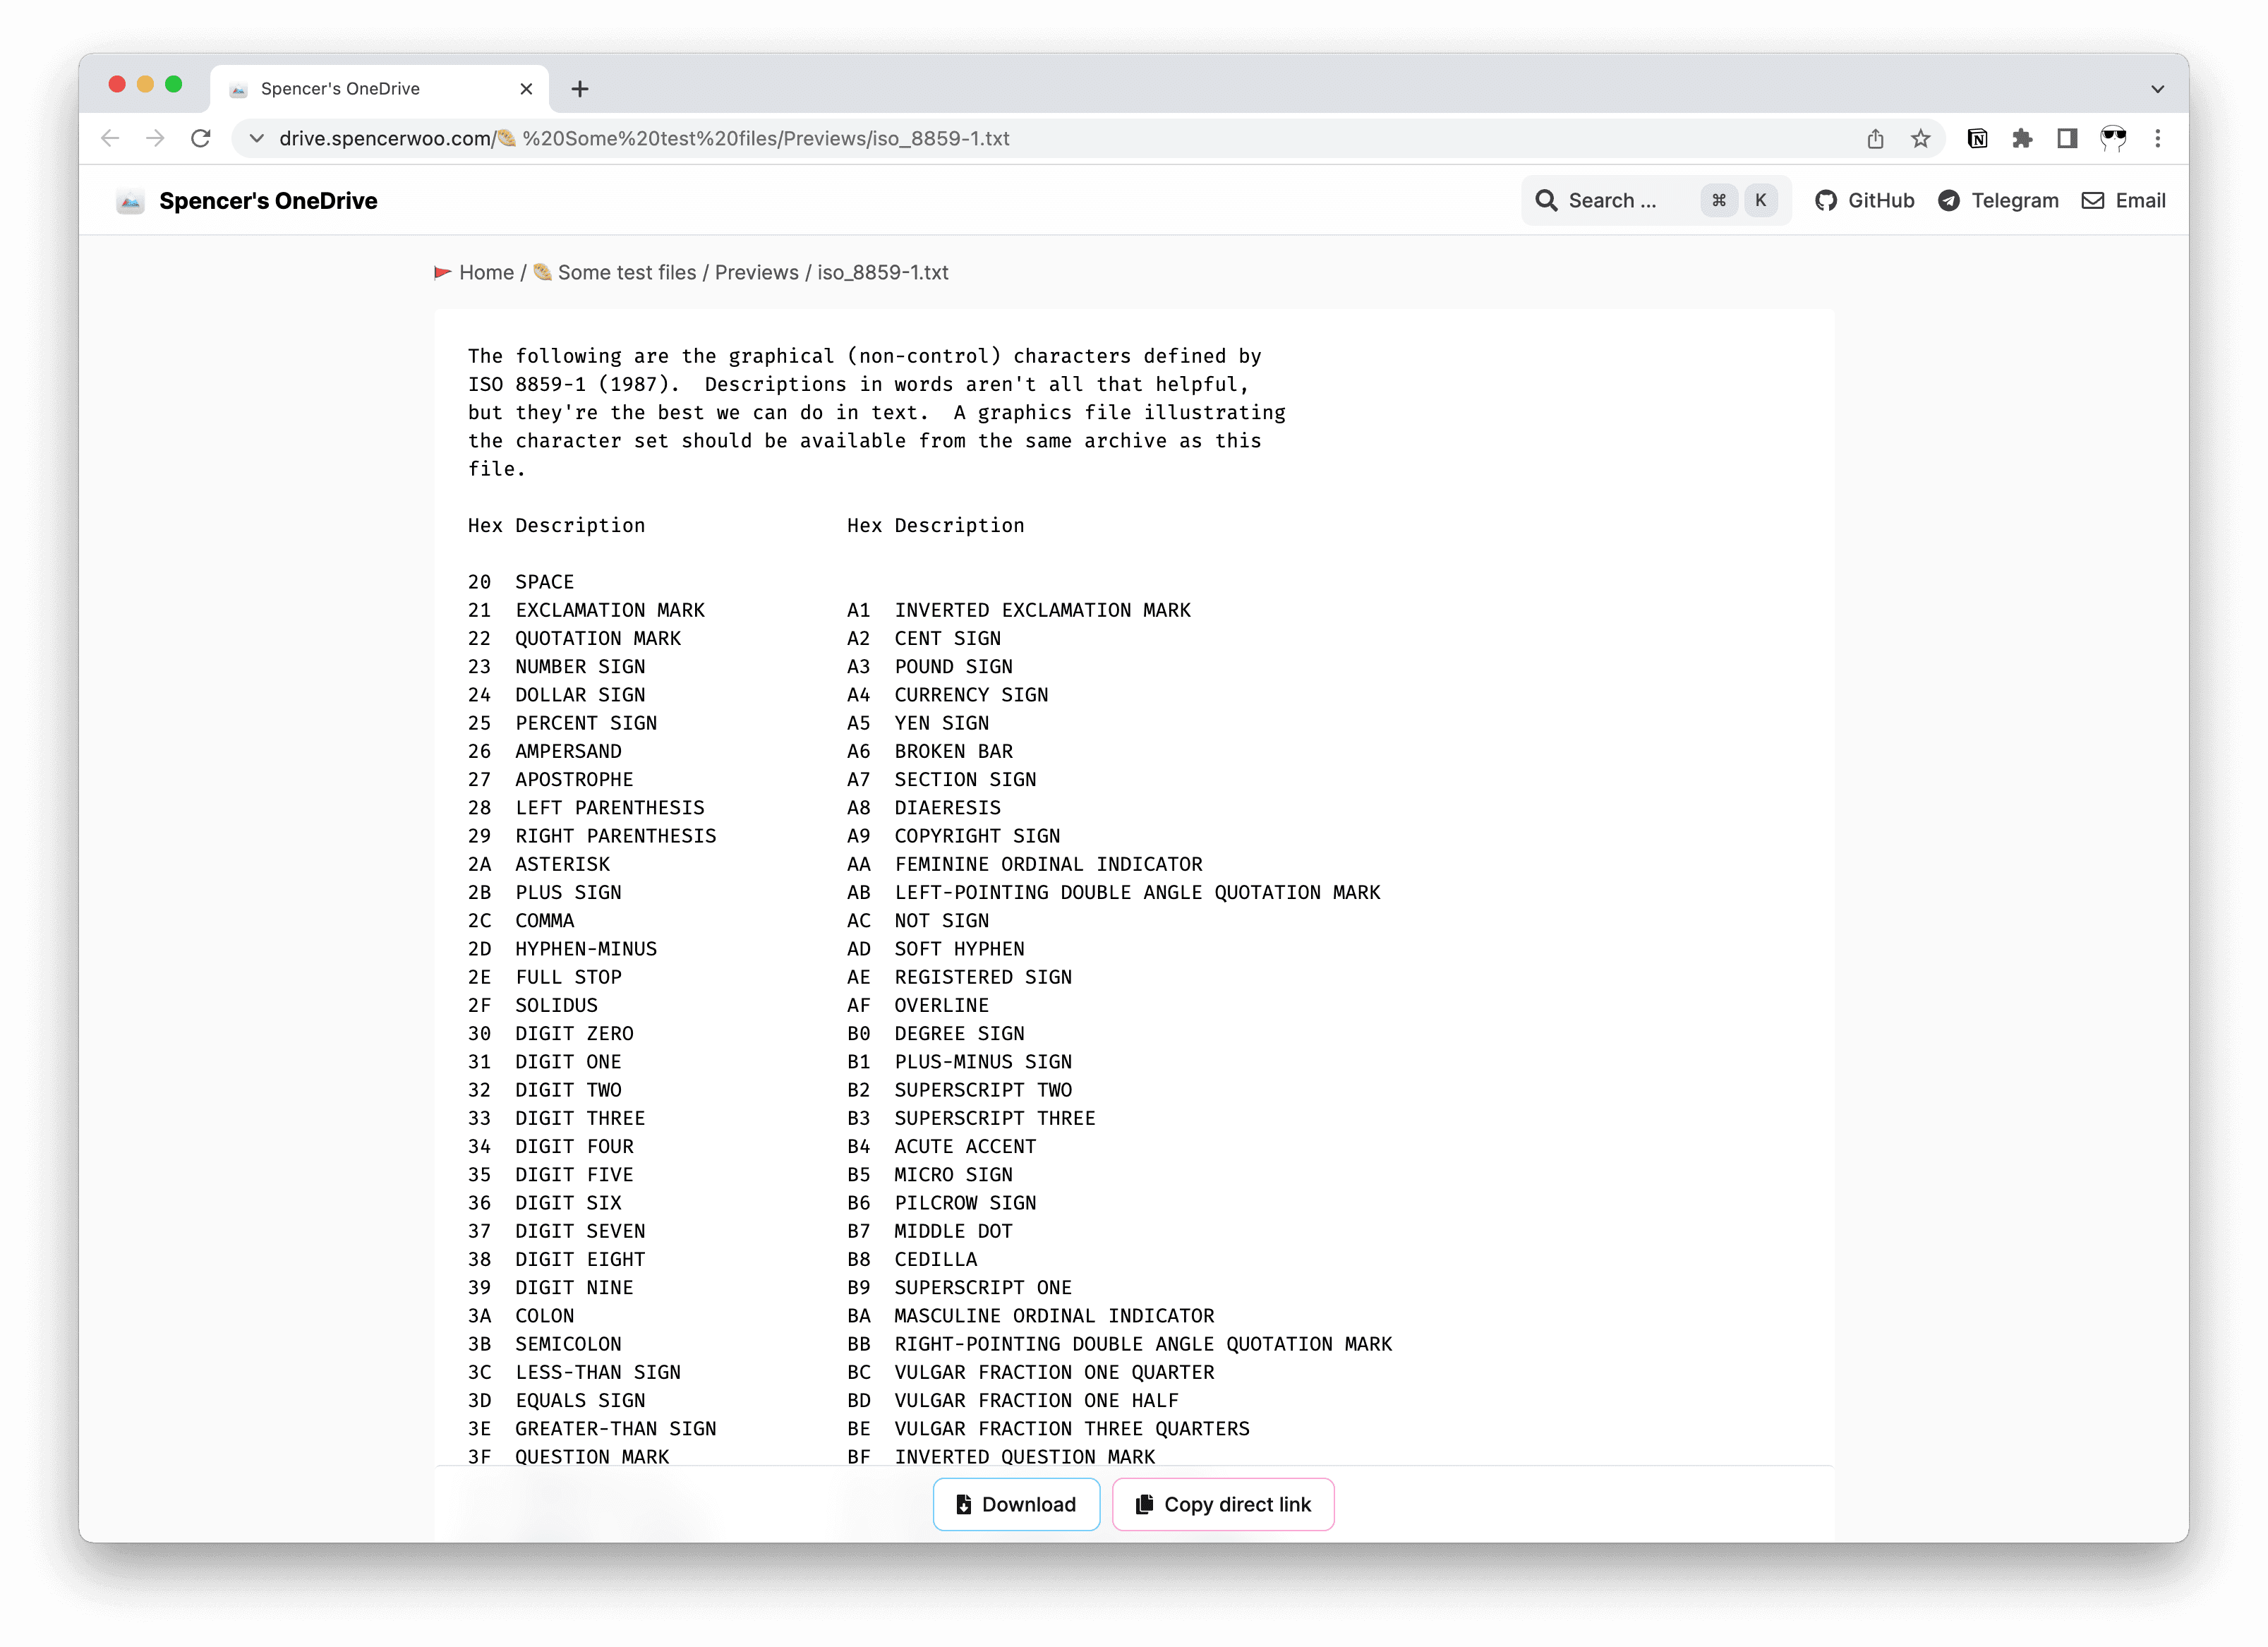Open a new tab with the plus button
Viewport: 2268px width, 1647px height.
580,88
